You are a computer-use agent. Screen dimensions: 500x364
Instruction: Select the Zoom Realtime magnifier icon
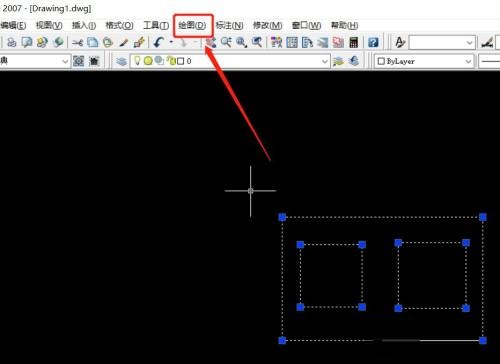[x=226, y=42]
